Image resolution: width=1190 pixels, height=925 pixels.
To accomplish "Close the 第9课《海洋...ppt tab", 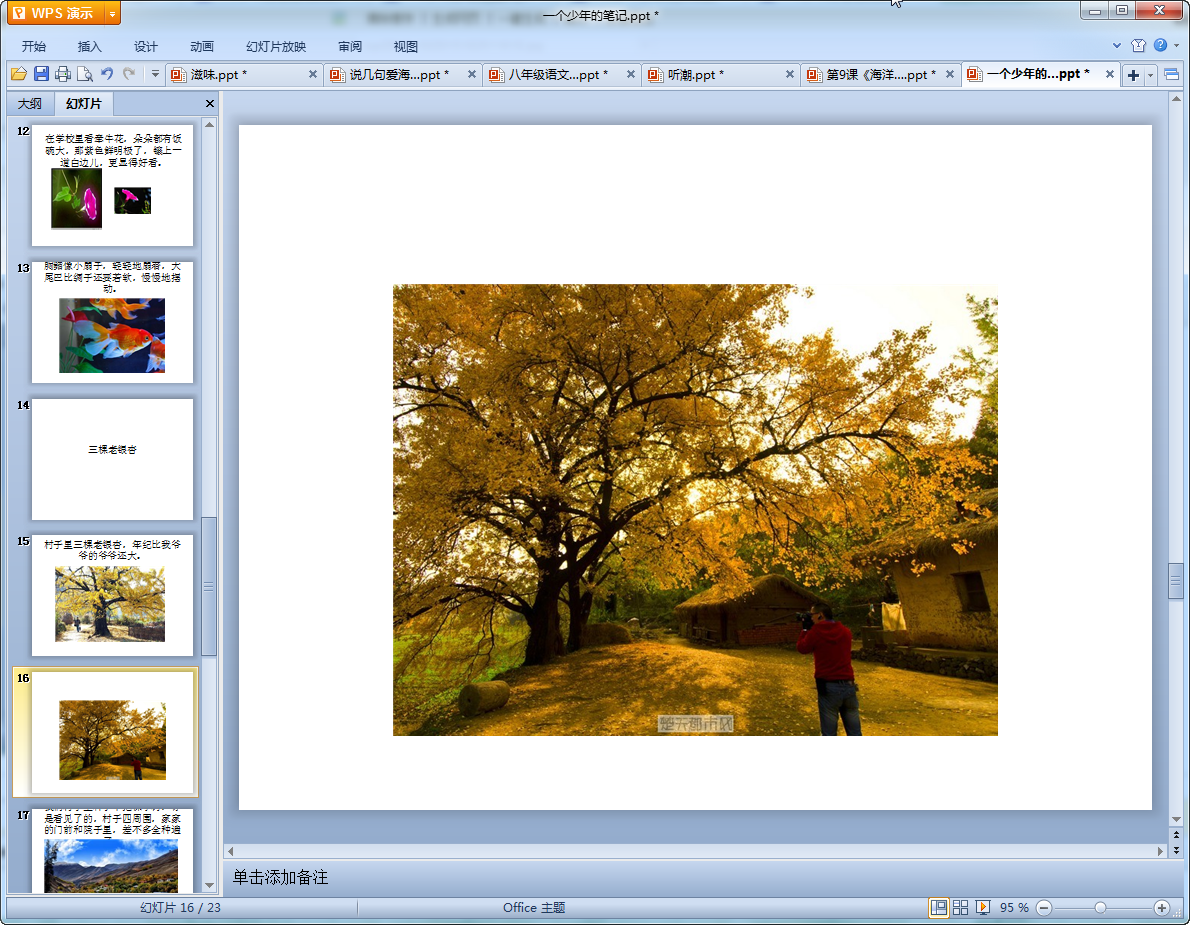I will [x=949, y=74].
